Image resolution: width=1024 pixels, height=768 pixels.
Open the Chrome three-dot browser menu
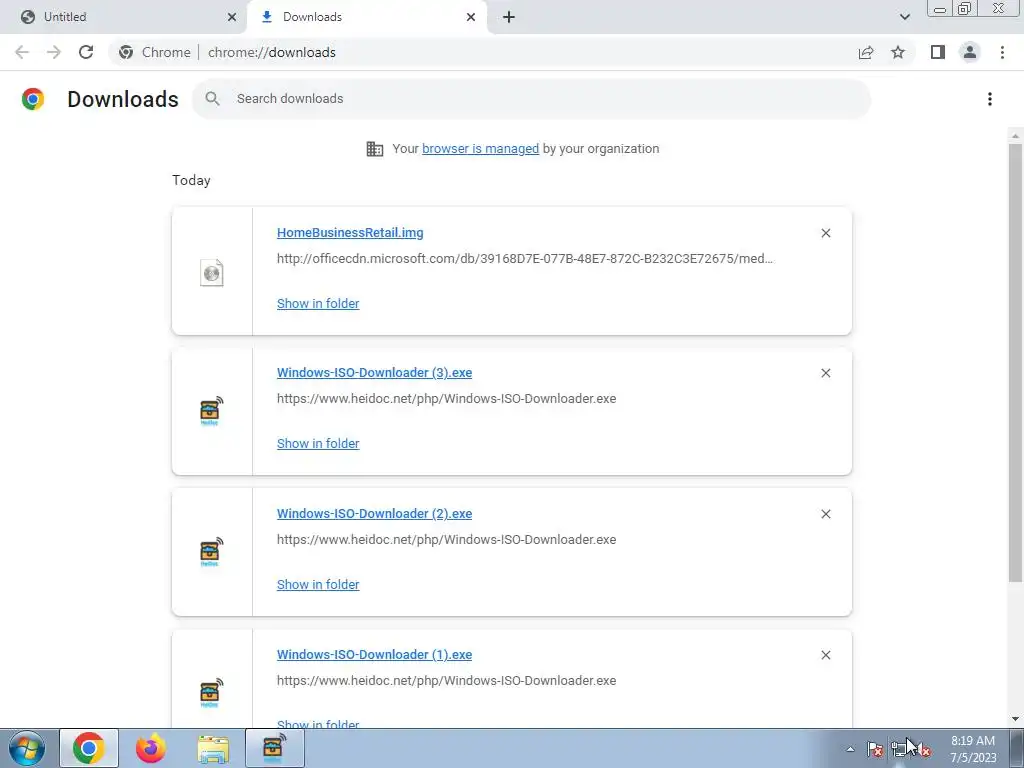click(x=1002, y=52)
